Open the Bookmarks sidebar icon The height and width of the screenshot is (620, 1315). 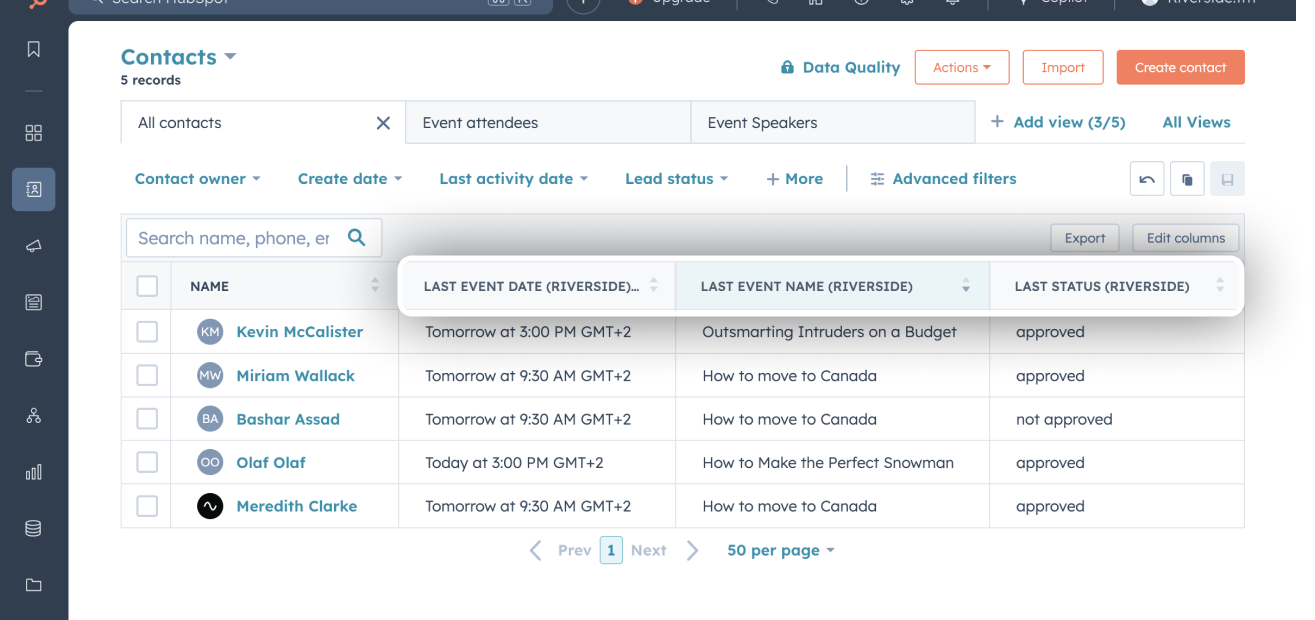point(34,49)
